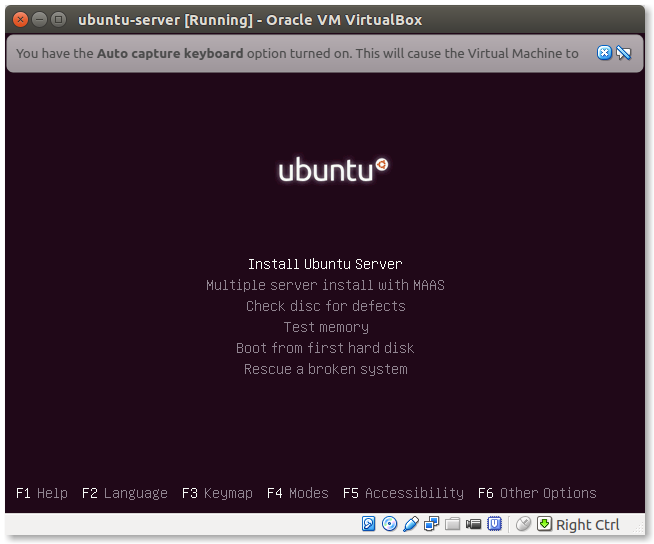Select Rescue a broken system

tap(325, 369)
